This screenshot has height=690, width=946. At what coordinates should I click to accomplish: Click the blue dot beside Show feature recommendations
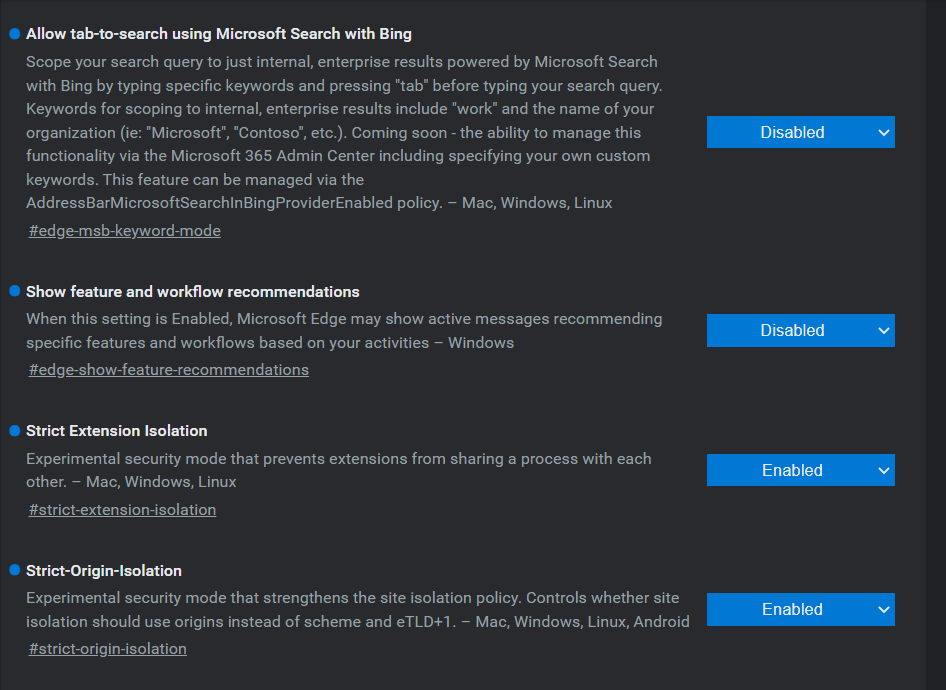15,292
